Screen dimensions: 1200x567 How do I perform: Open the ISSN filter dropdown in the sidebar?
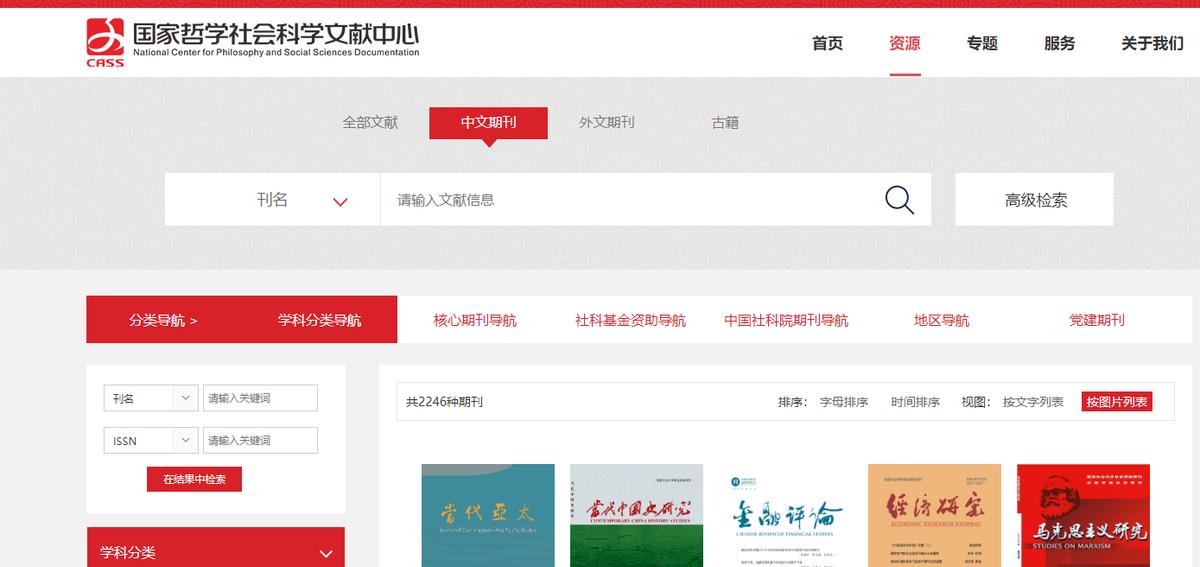(x=150, y=440)
